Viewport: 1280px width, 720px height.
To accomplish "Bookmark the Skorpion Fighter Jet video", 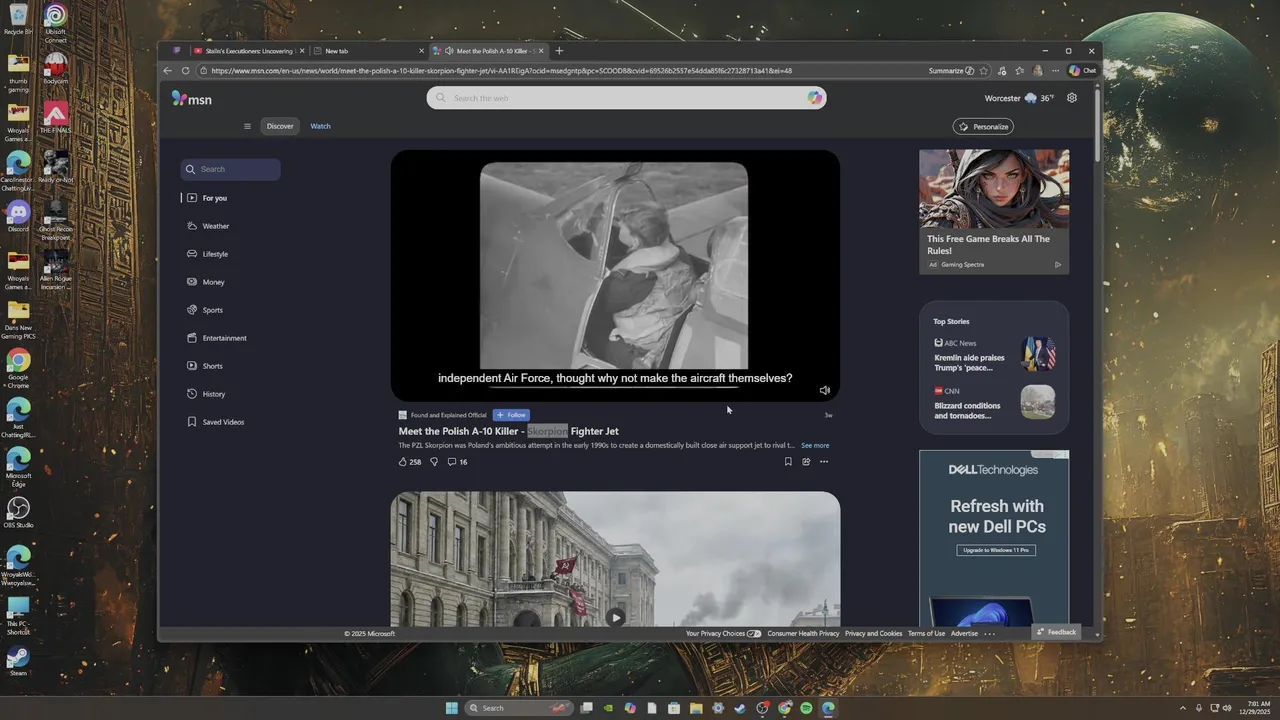I will pyautogui.click(x=788, y=462).
